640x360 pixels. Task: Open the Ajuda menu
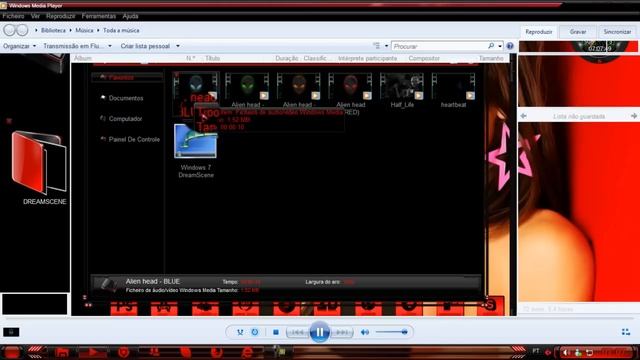tap(131, 16)
